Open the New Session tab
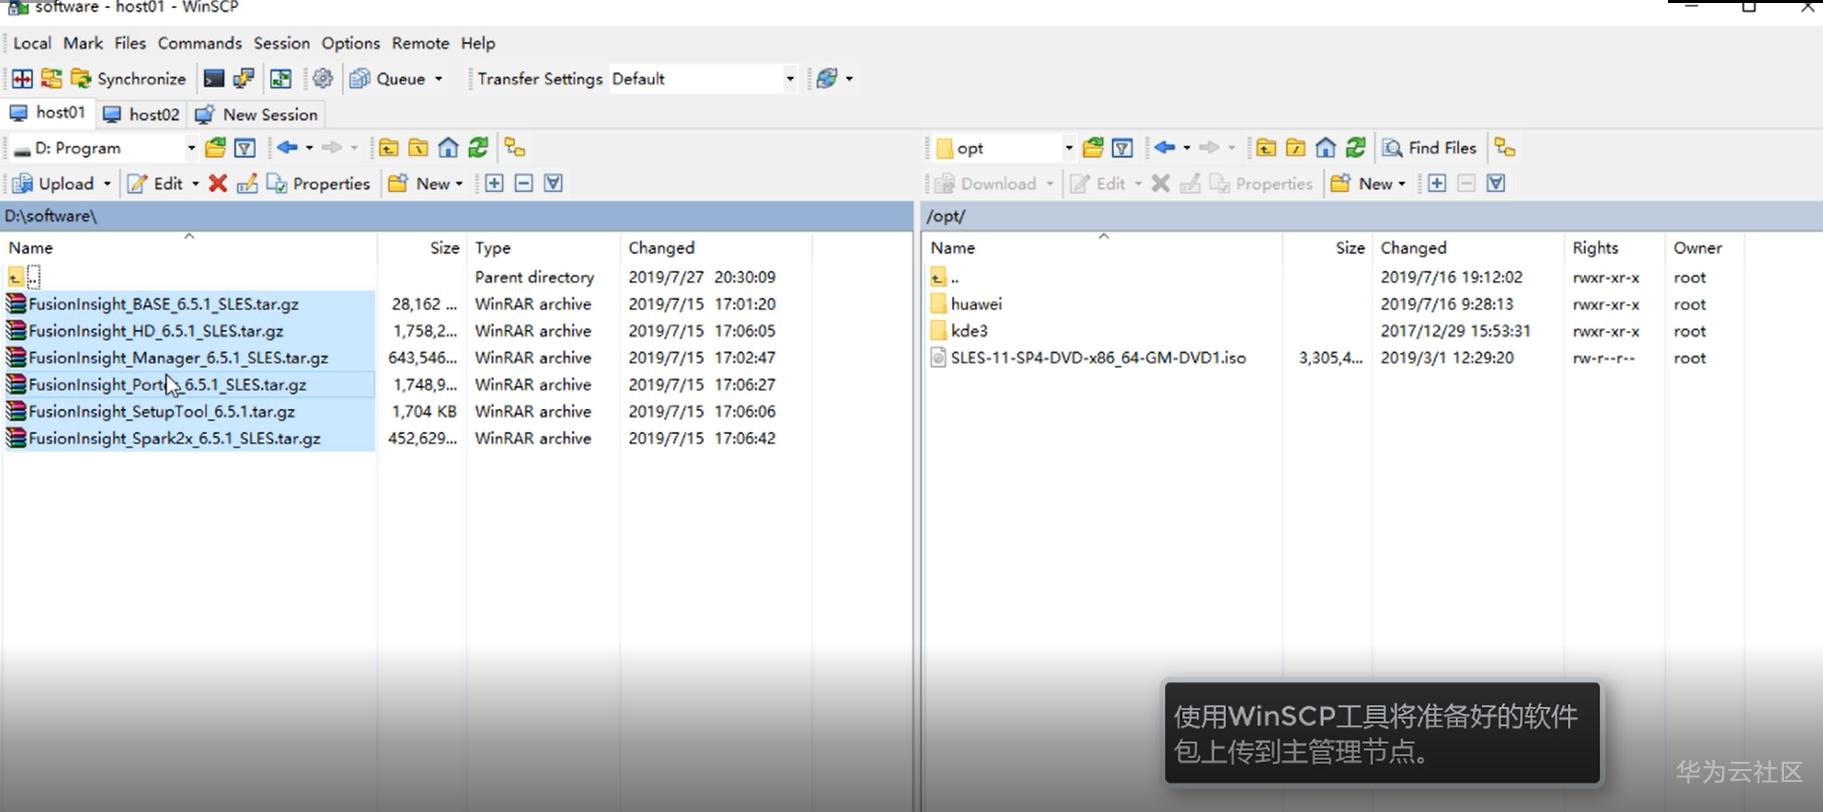 (257, 114)
